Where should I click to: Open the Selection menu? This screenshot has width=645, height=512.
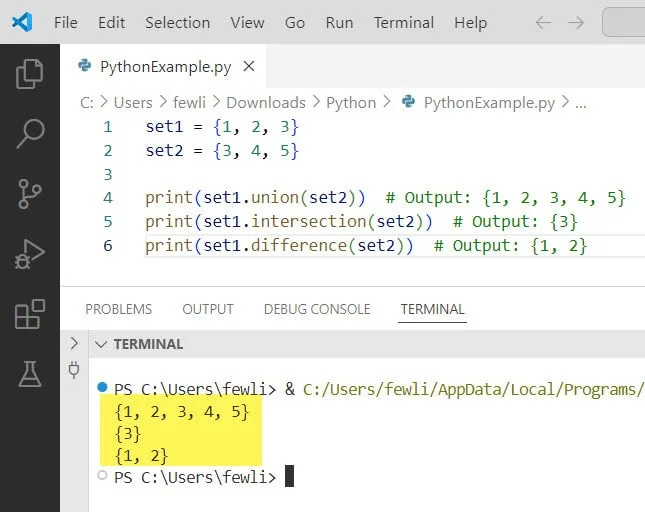tap(178, 23)
